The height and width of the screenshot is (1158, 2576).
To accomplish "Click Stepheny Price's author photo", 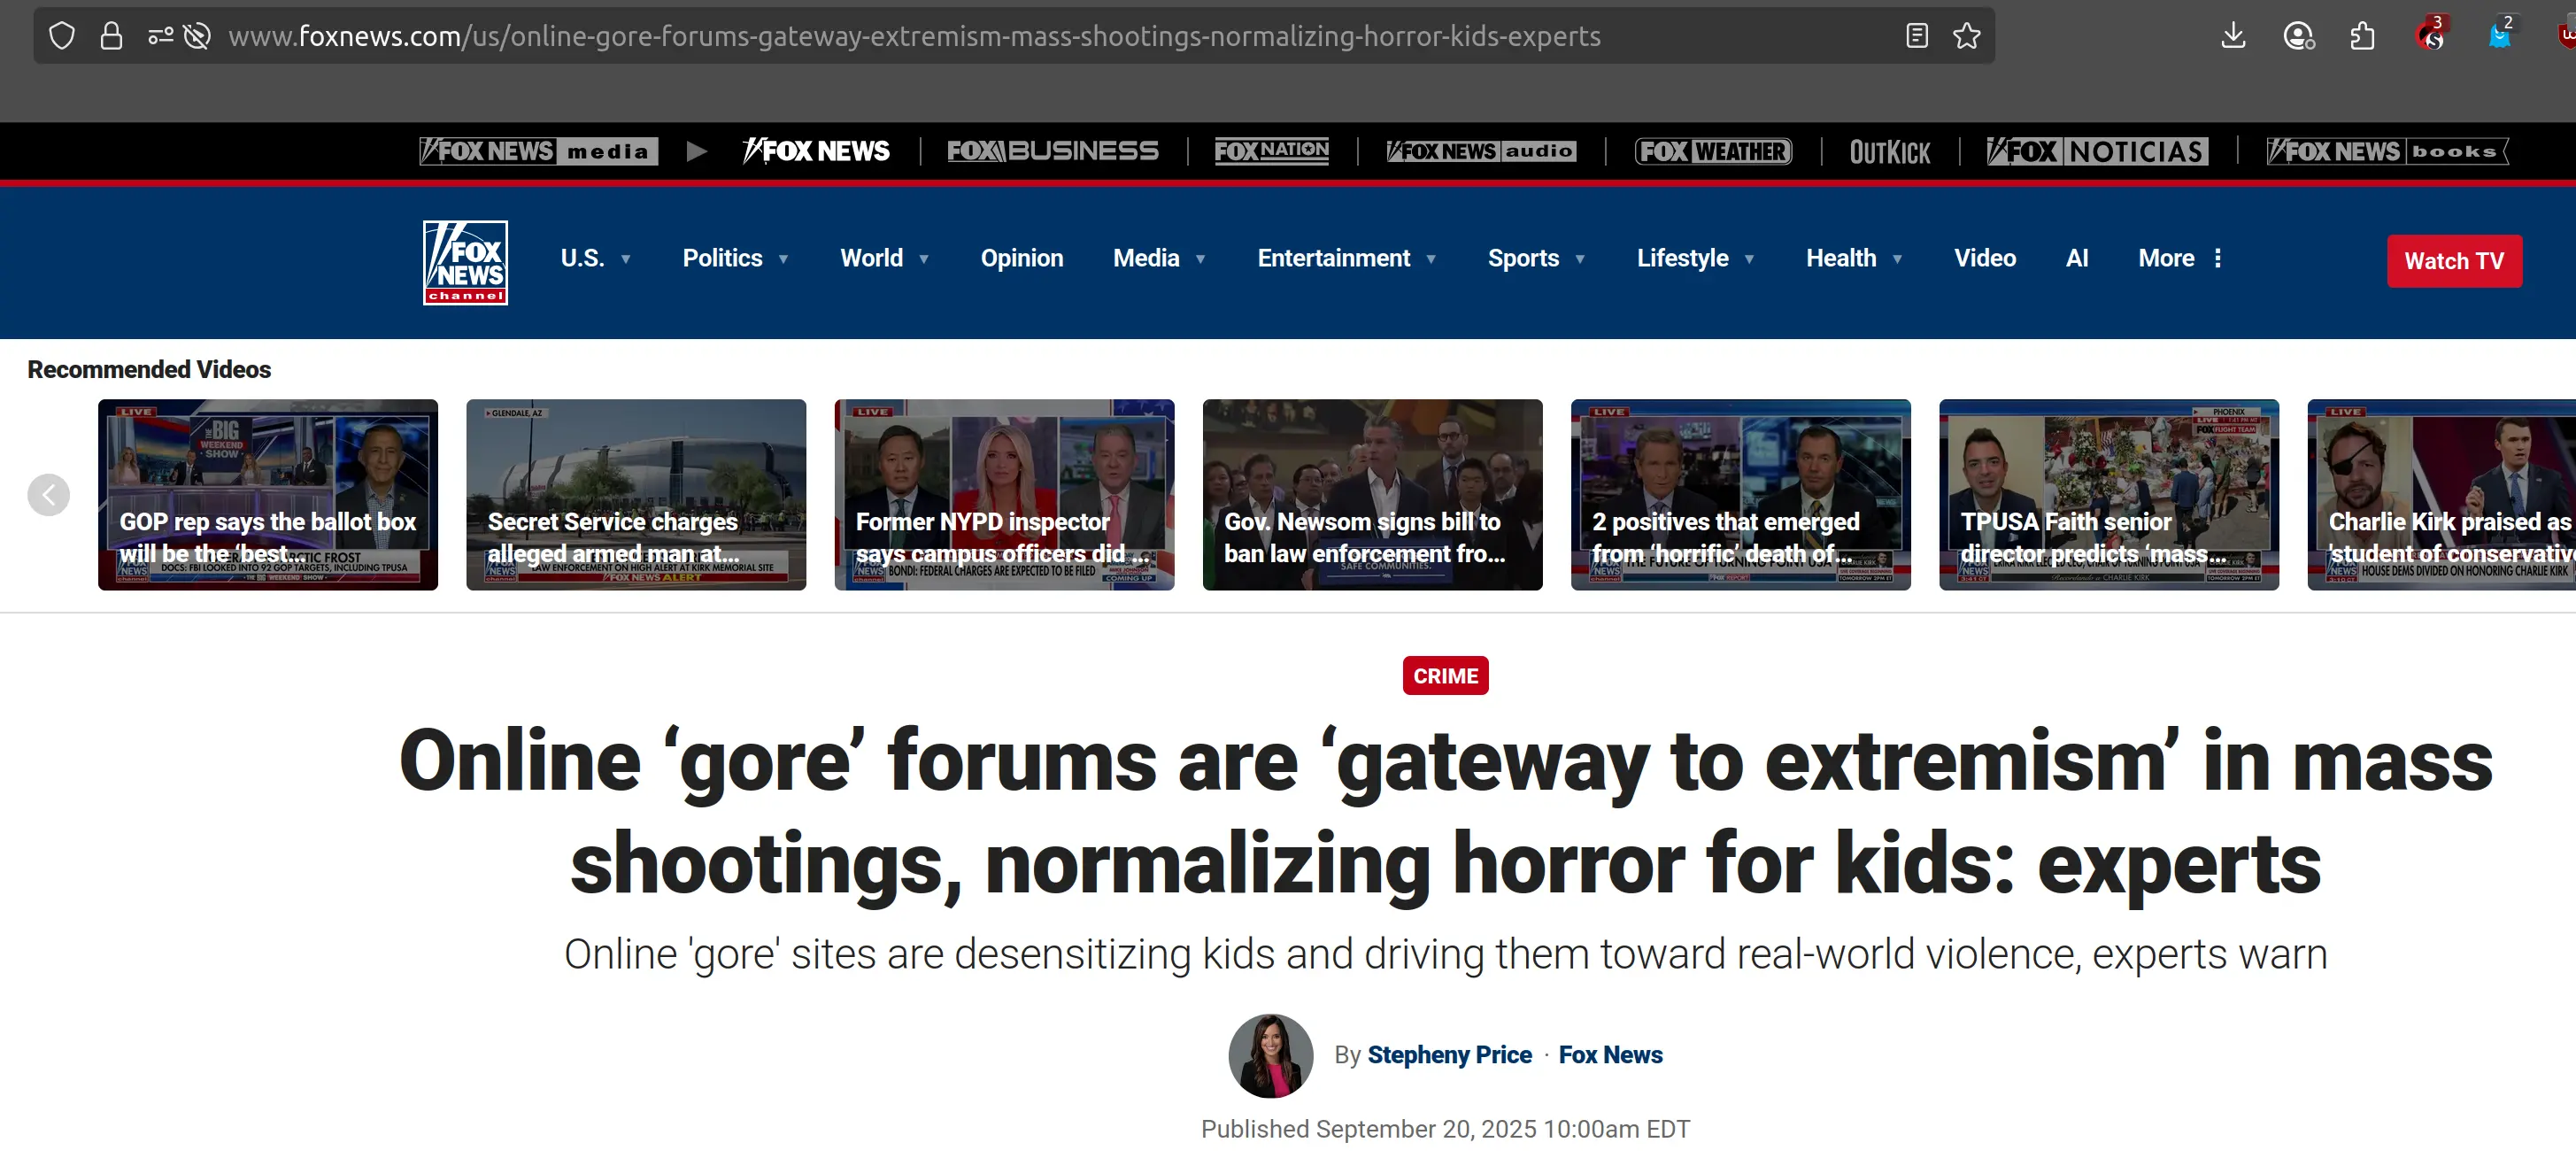I will click(1270, 1055).
